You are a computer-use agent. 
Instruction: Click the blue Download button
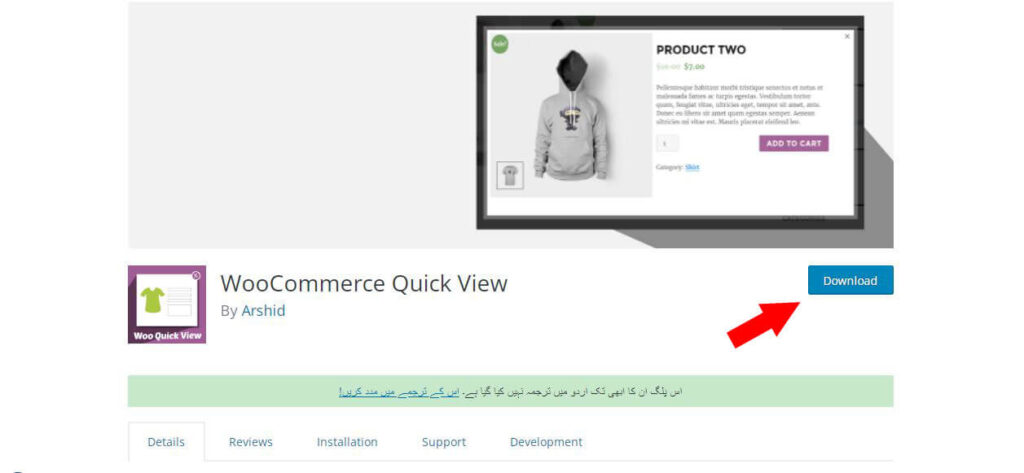(x=850, y=280)
